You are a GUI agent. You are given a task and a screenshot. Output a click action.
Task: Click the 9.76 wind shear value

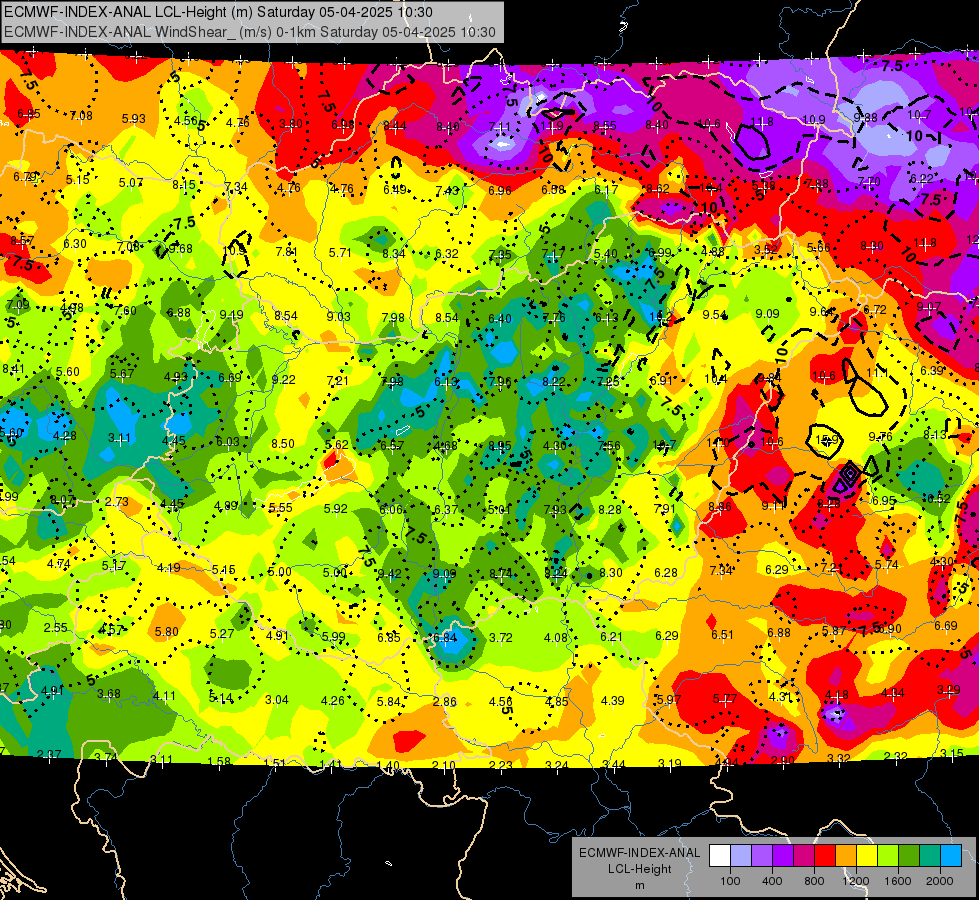[x=880, y=437]
